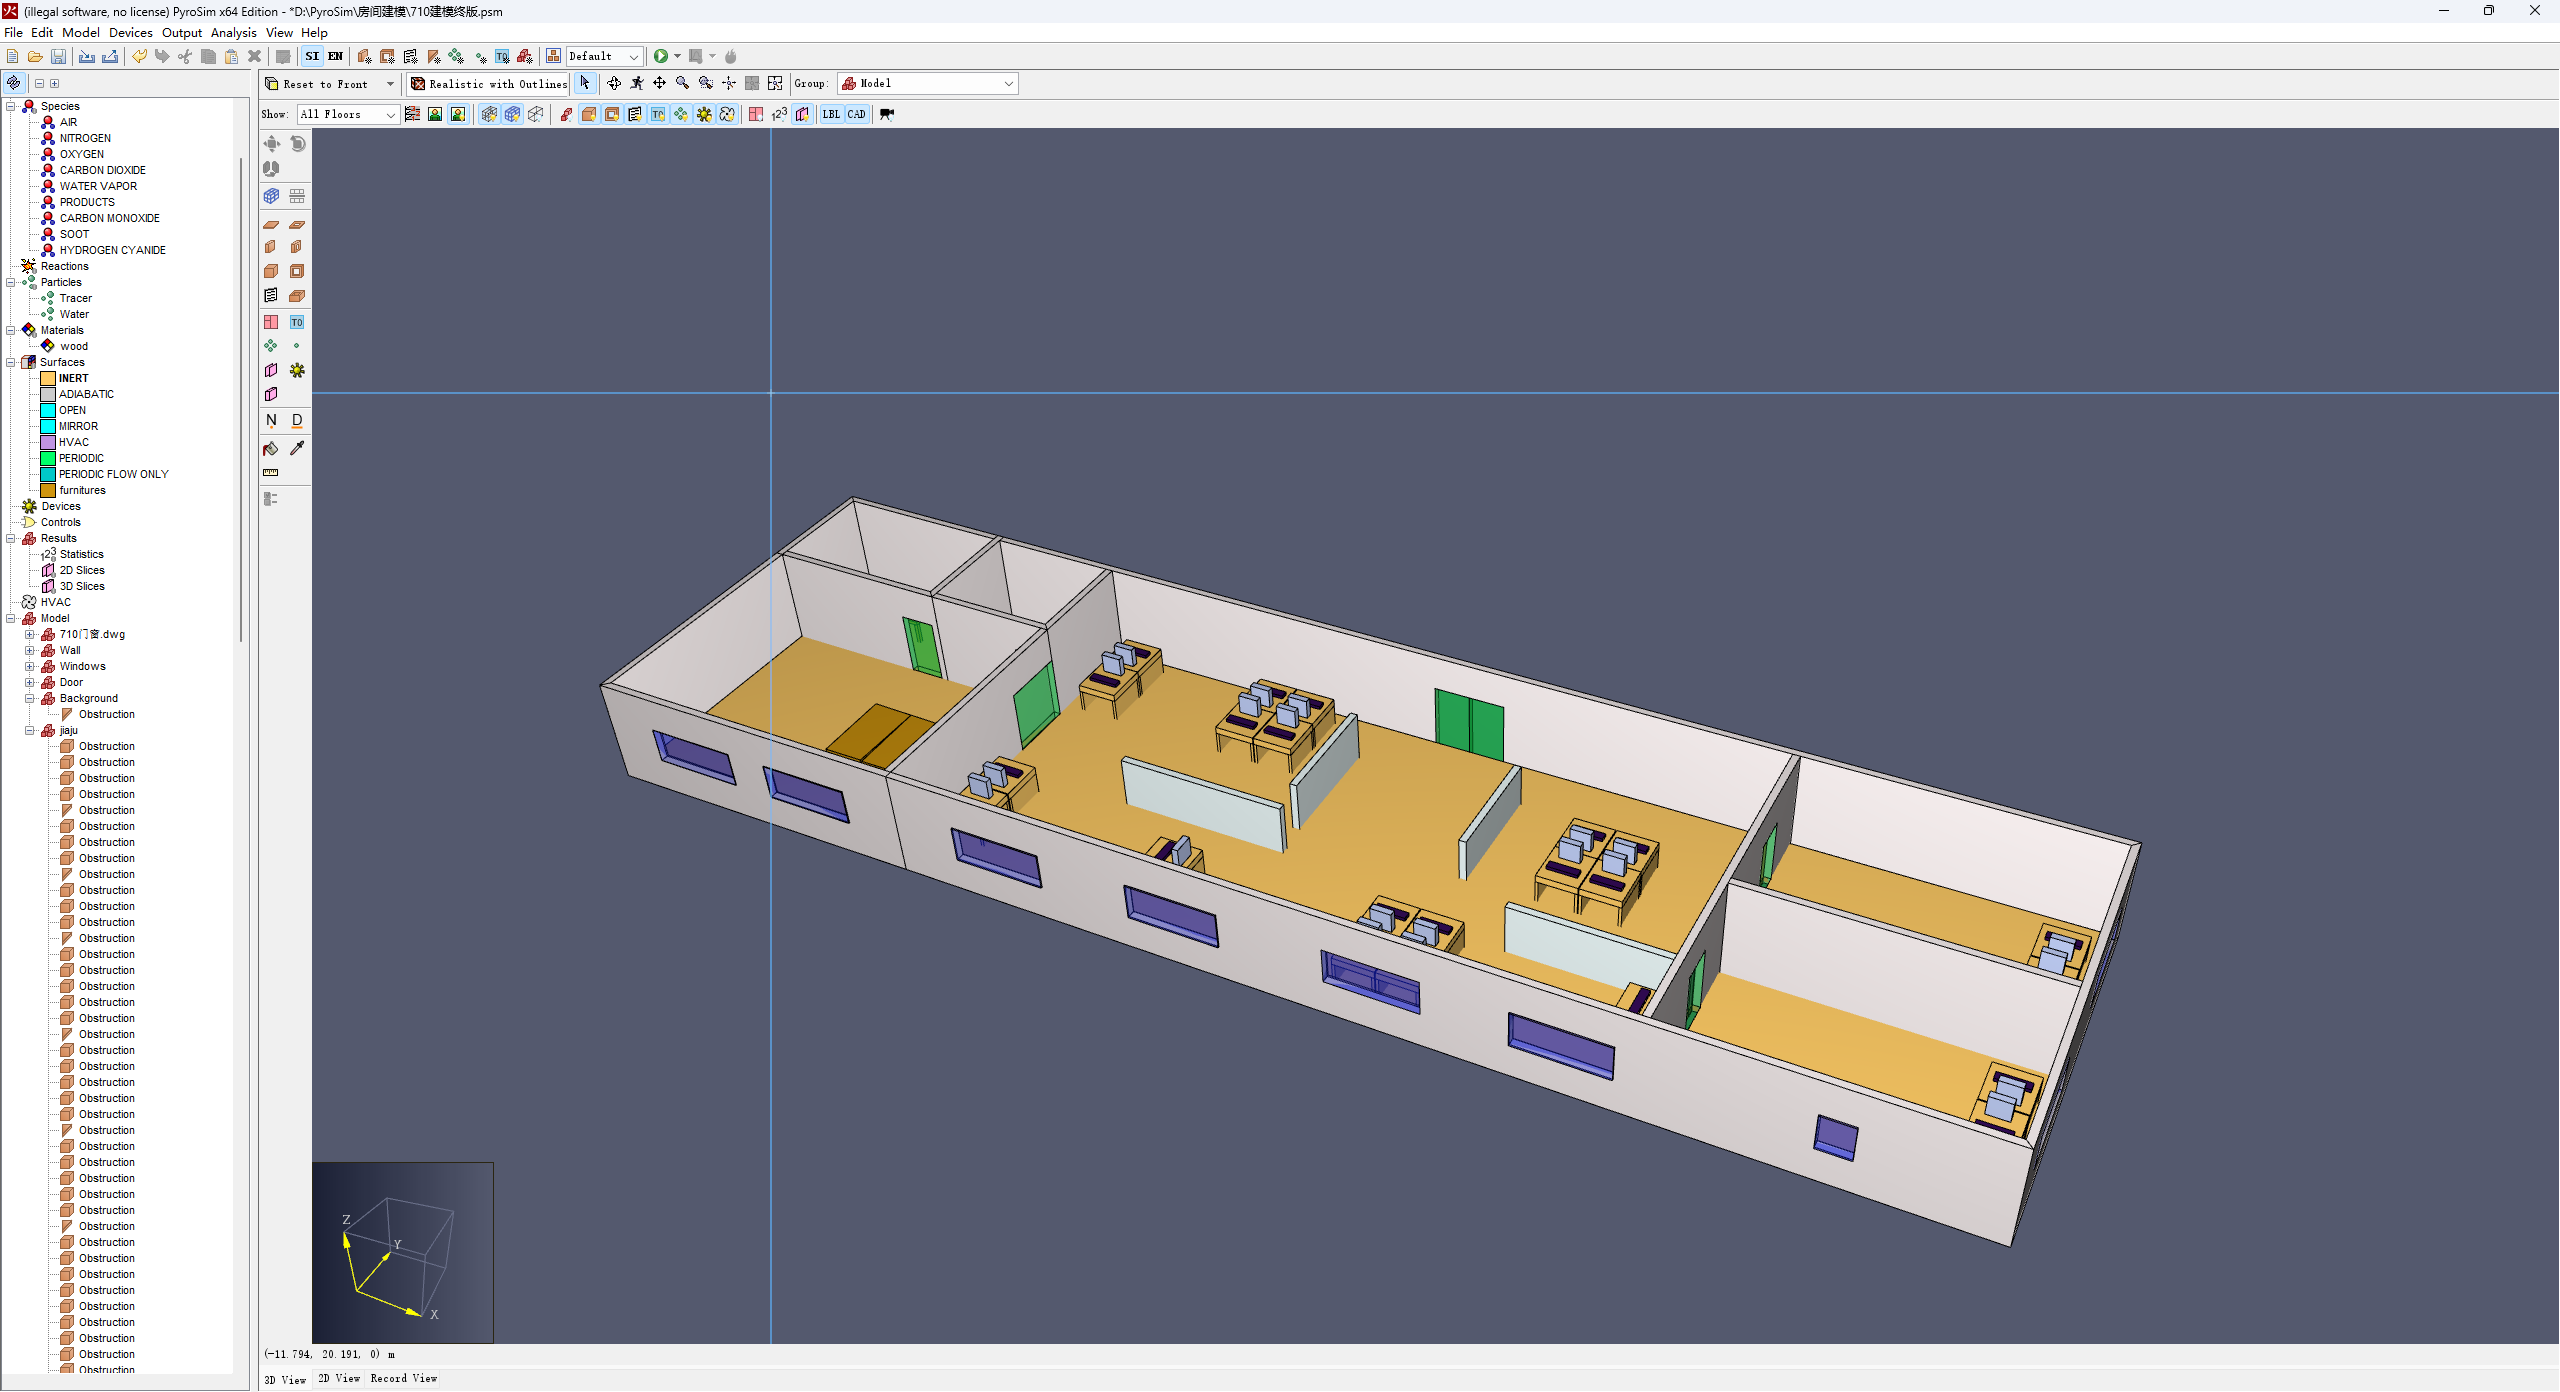Screen dimensions: 2560x1392
Task: Click Realistic with Outlines render button
Action: 489,84
